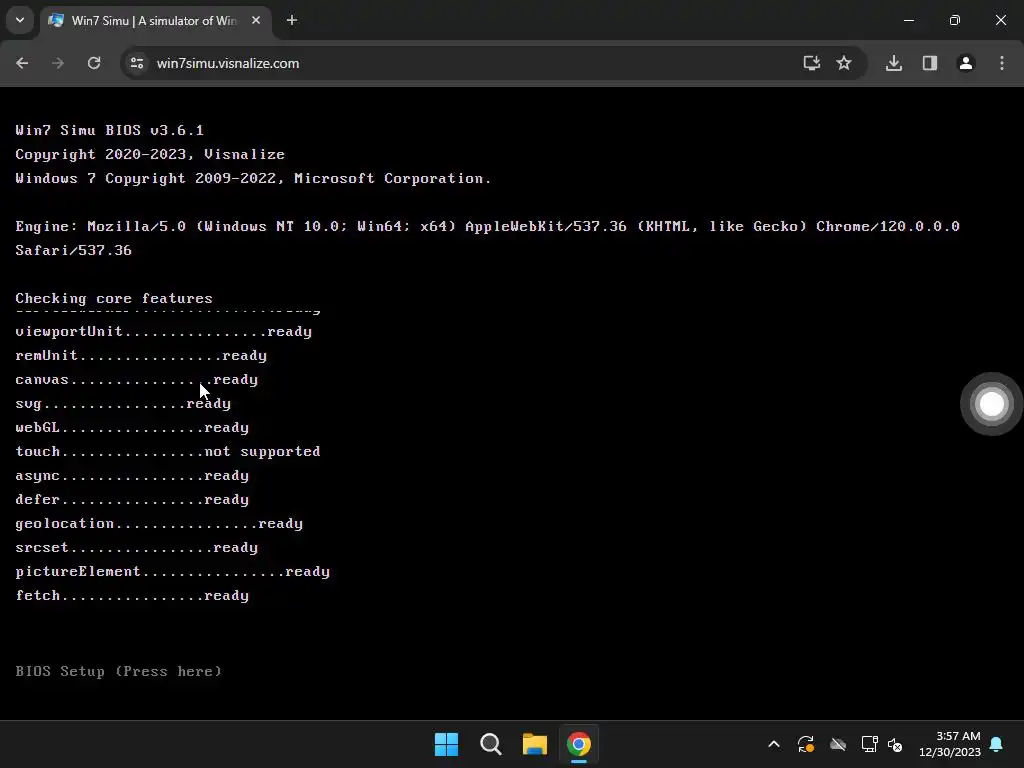Click the 'geolocation' ready line
This screenshot has height=768, width=1024.
[x=159, y=524]
